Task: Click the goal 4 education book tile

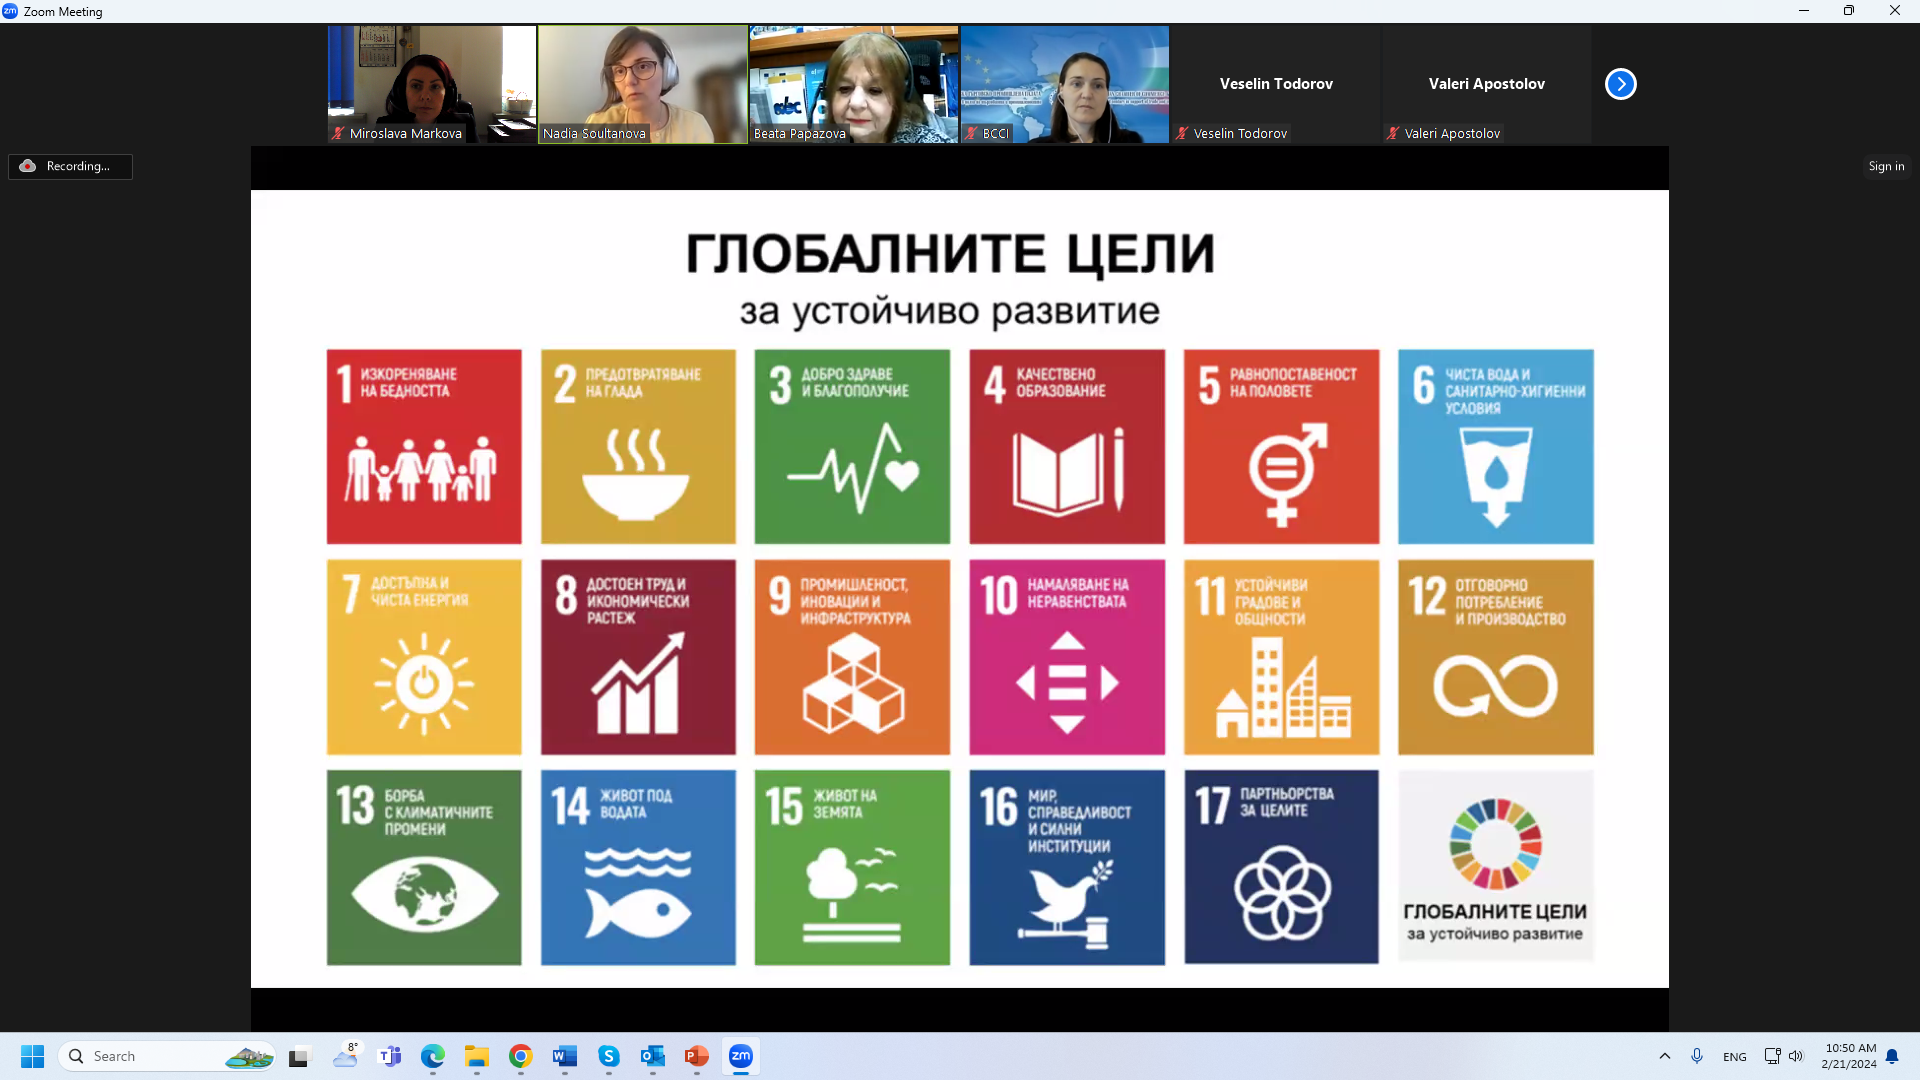Action: (x=1067, y=447)
